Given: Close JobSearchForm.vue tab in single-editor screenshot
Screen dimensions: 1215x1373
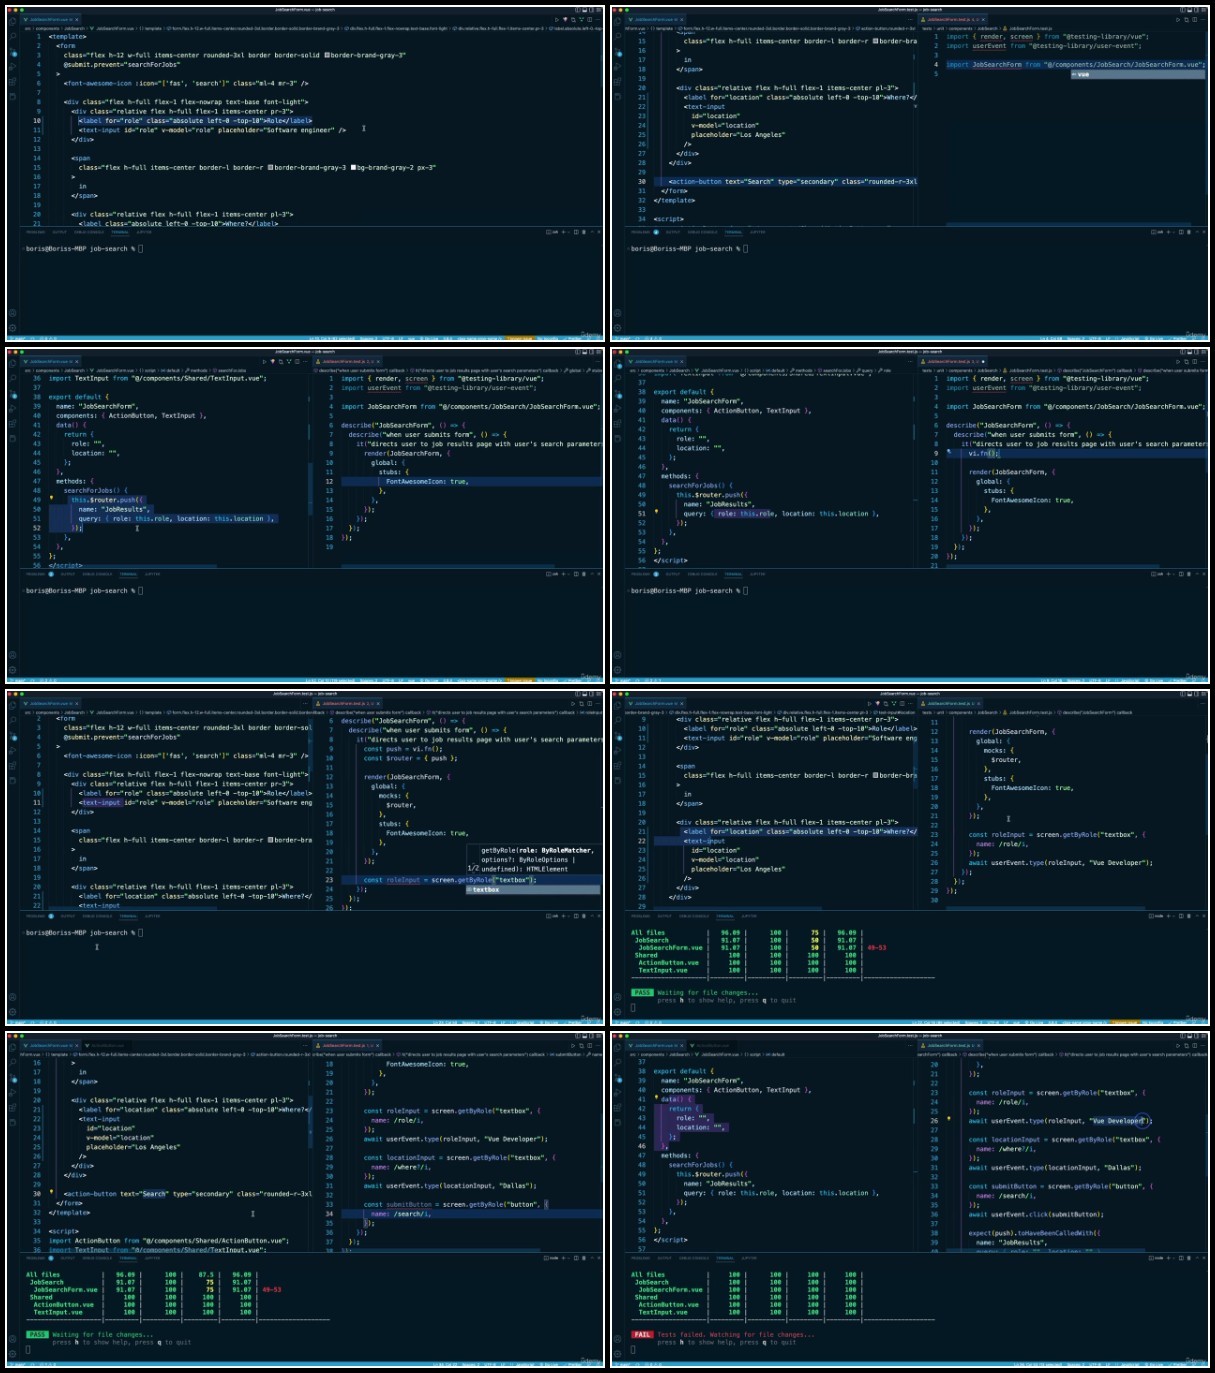Looking at the screenshot, I should (x=77, y=19).
